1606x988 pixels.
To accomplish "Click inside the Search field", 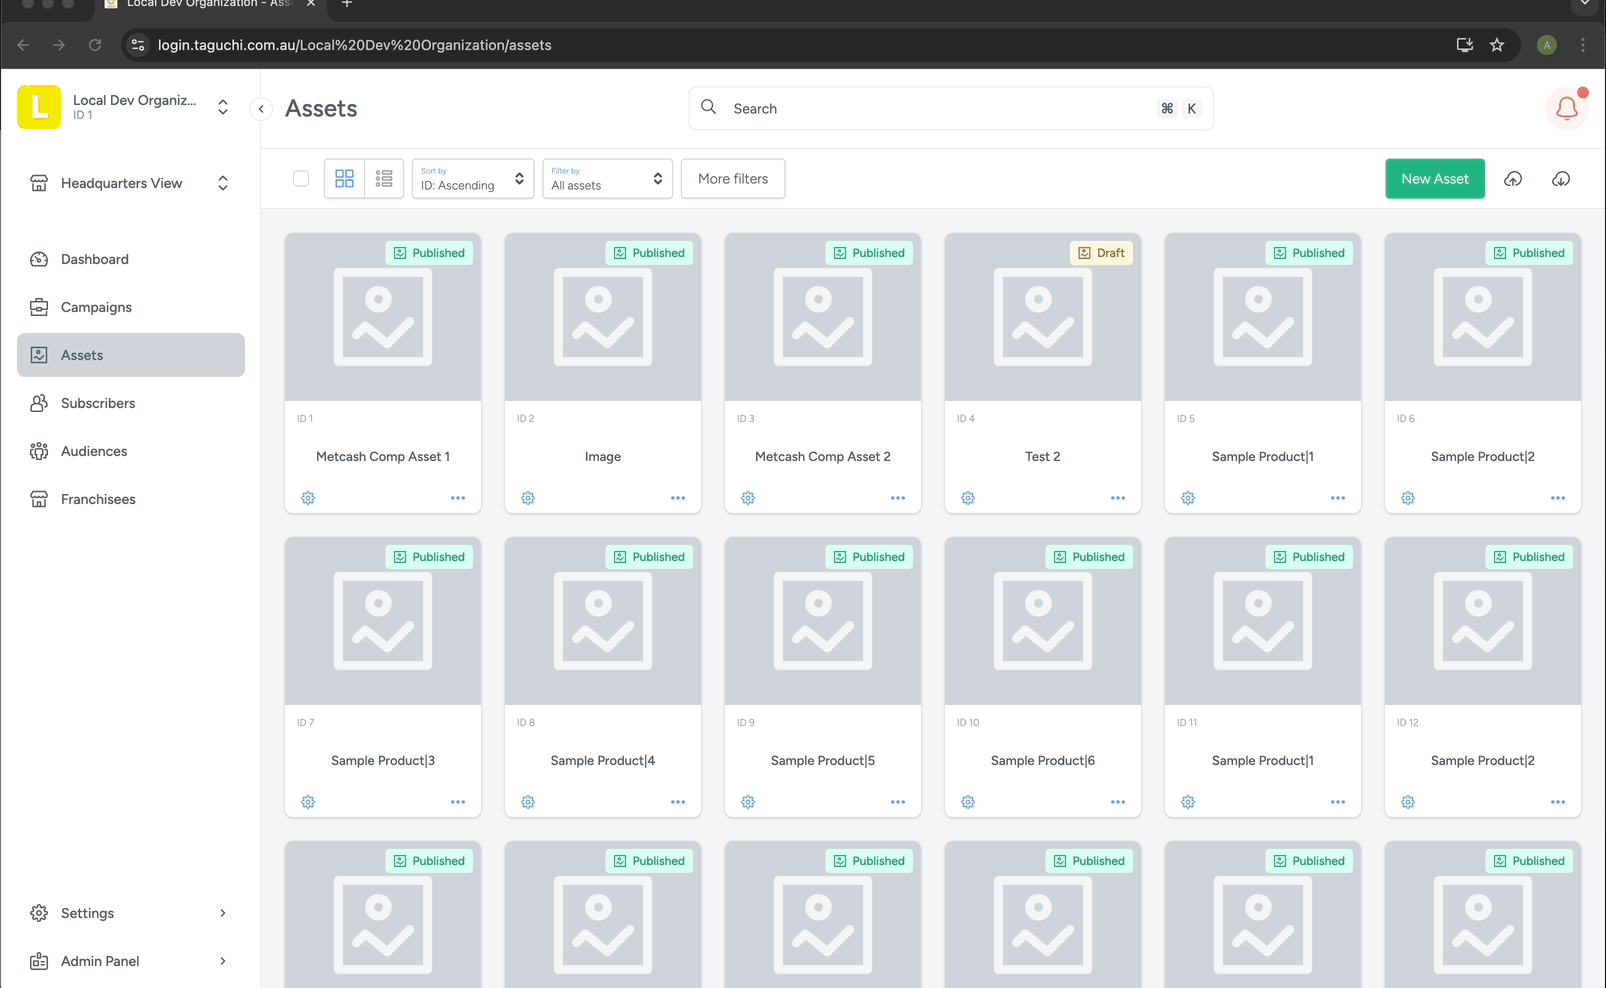I will pyautogui.click(x=900, y=107).
